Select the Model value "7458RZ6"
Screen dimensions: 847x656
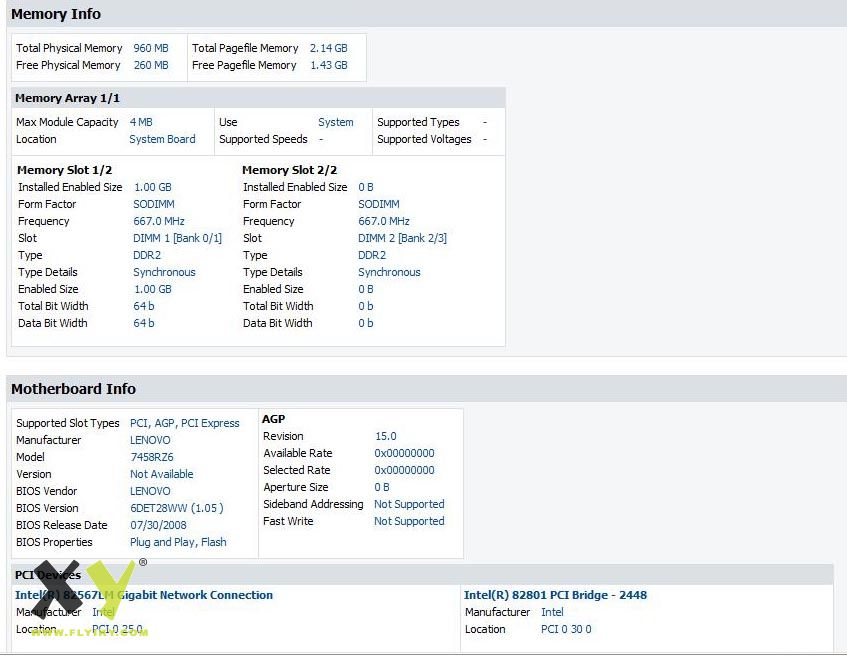pos(152,458)
